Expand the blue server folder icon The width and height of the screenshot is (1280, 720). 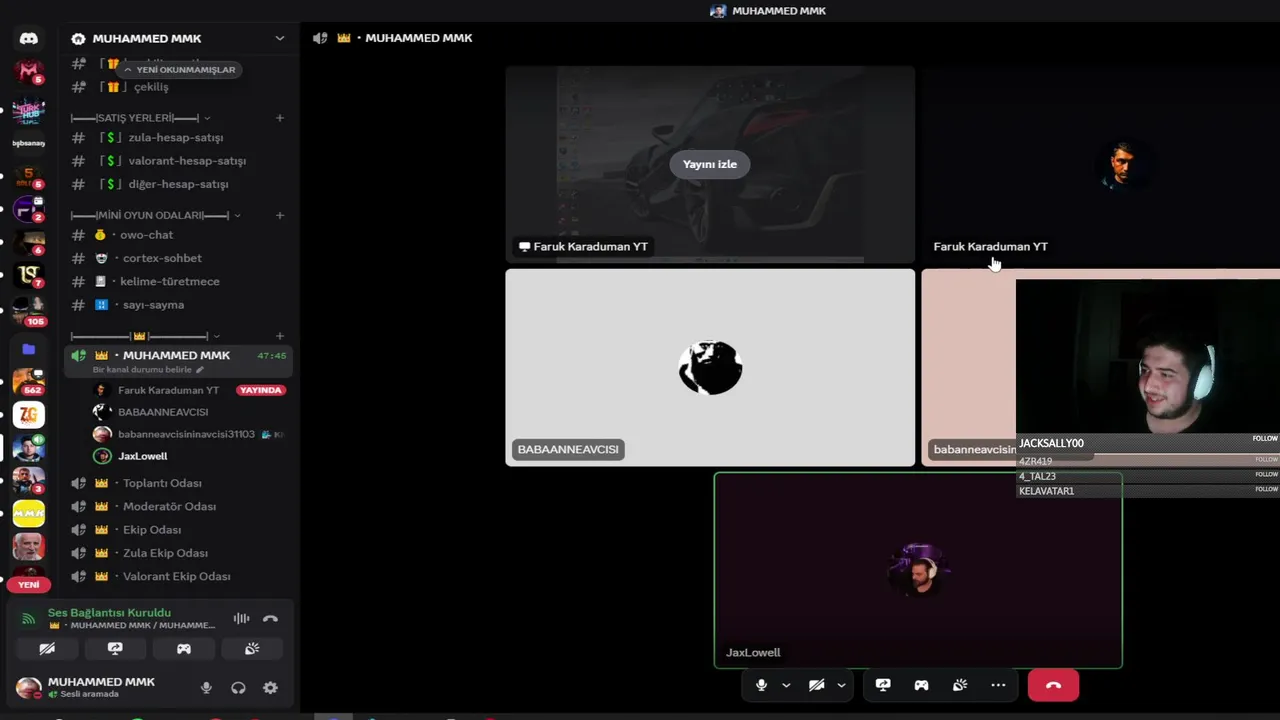click(29, 349)
